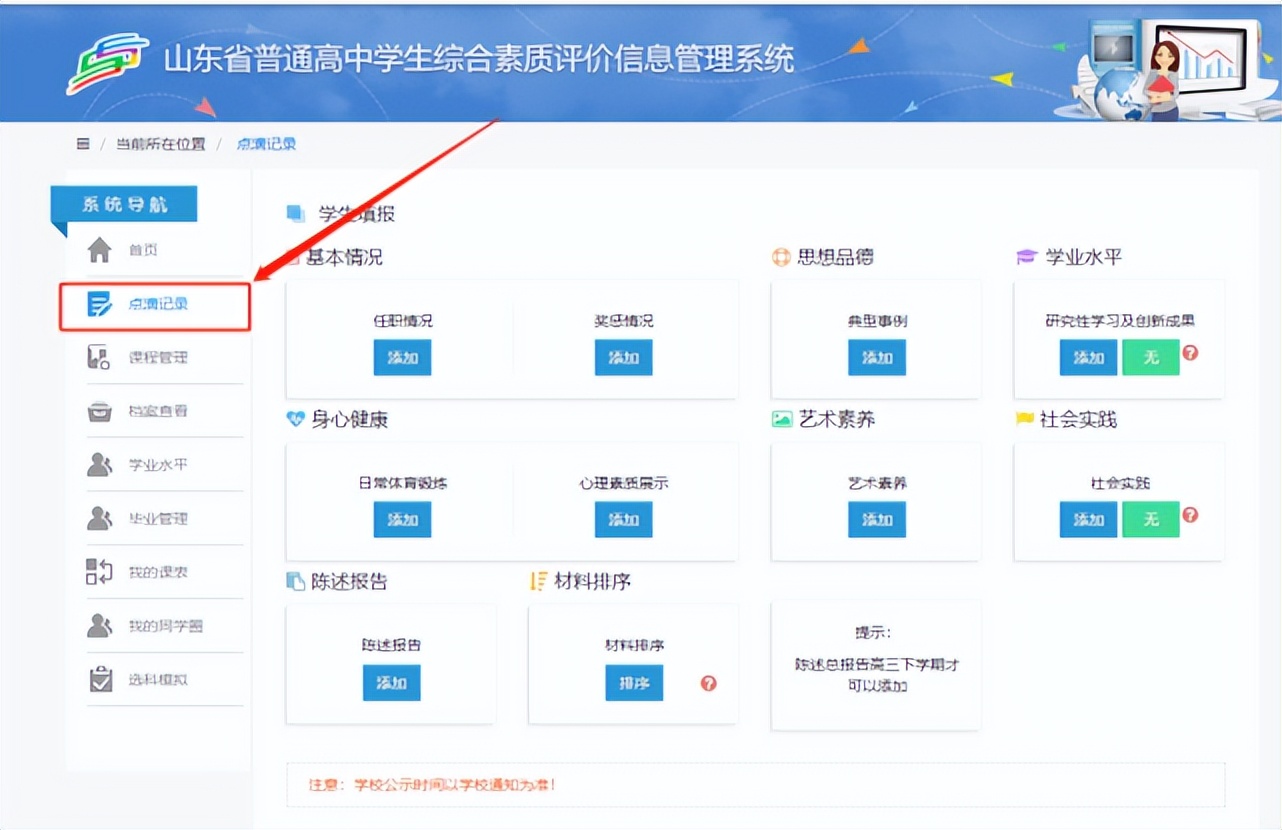1282x830 pixels.
Task: Click the 任职情况 card label
Action: coord(403,322)
